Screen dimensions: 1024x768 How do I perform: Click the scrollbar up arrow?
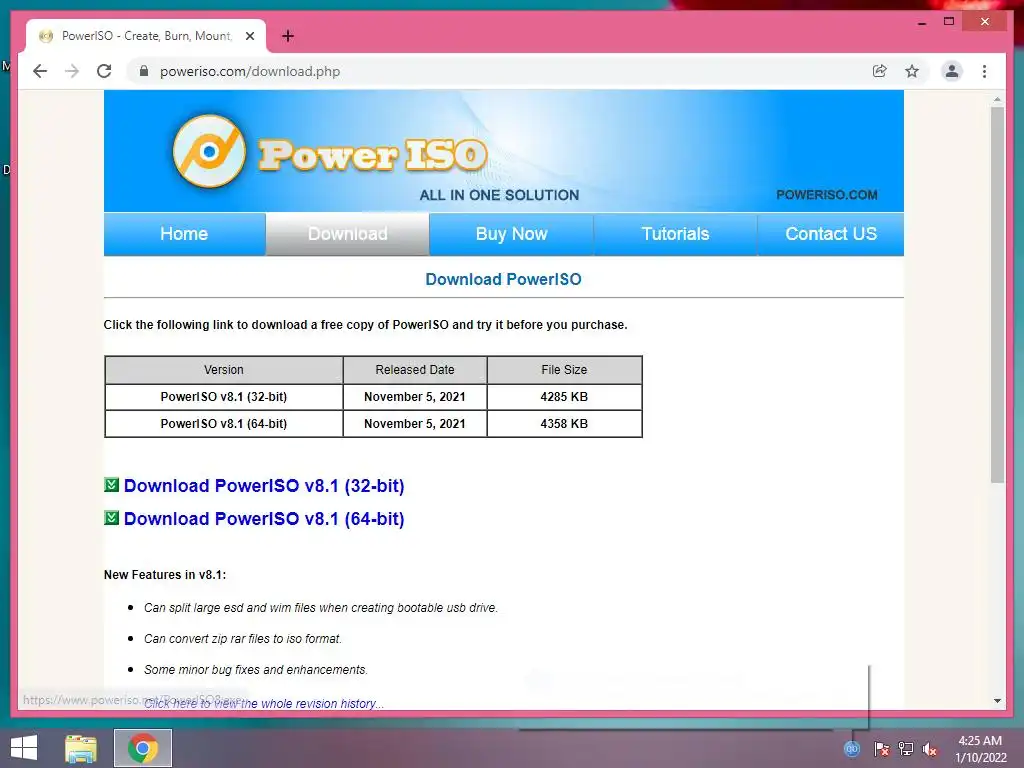997,99
